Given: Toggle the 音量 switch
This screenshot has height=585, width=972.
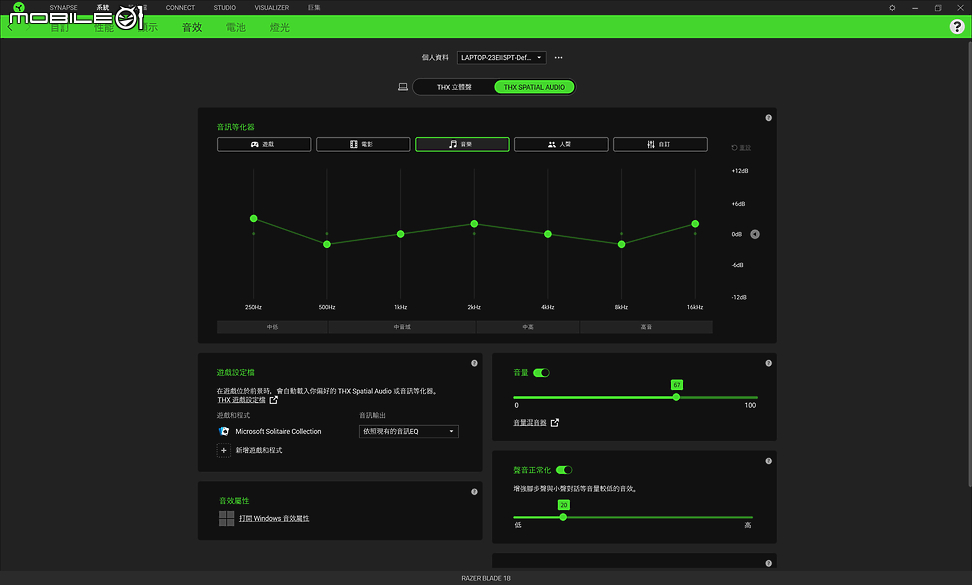Looking at the screenshot, I should coord(541,373).
